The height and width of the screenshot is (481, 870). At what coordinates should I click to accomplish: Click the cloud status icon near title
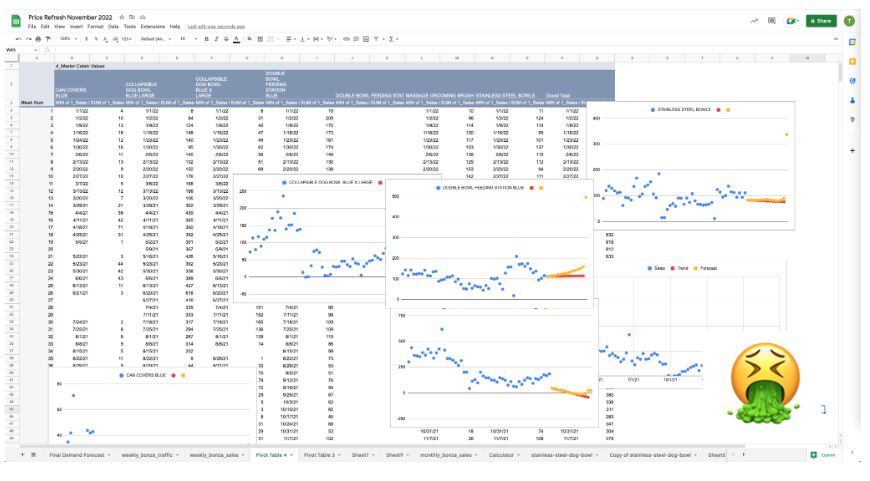pos(143,17)
